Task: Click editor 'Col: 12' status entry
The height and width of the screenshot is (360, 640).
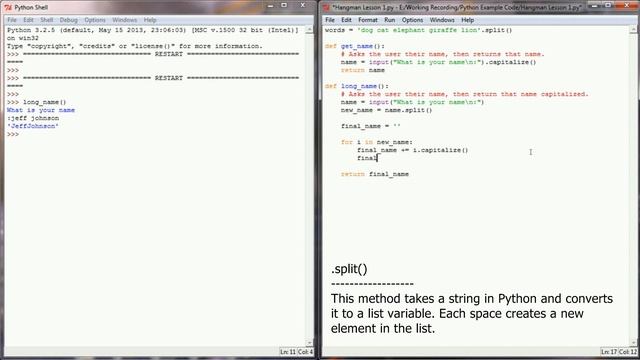Action: [x=628, y=351]
